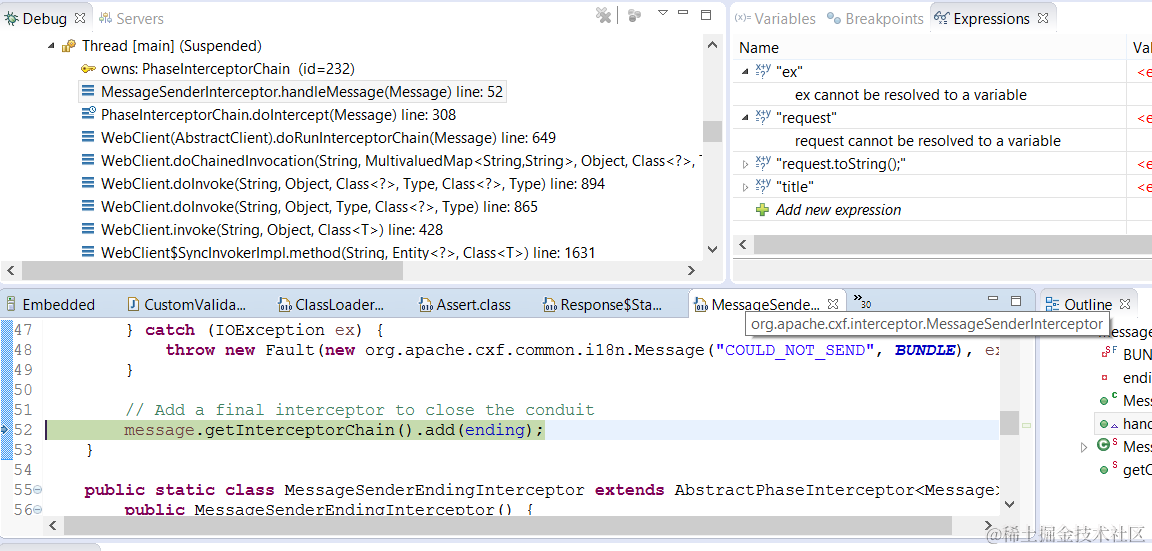This screenshot has height=551, width=1152.
Task: Click stack frame icon of WebClient.doChainedInvocation
Action: click(88, 161)
